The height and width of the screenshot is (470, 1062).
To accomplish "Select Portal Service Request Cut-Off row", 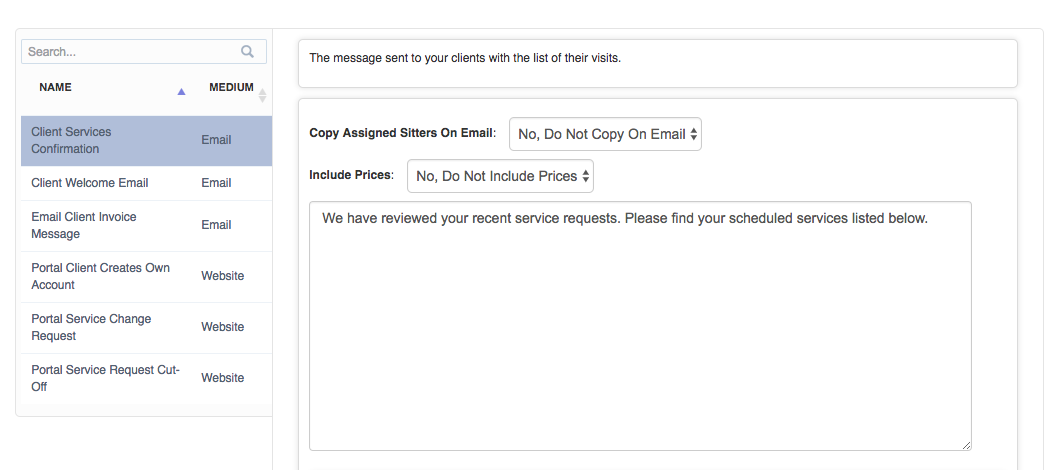I will click(x=146, y=379).
